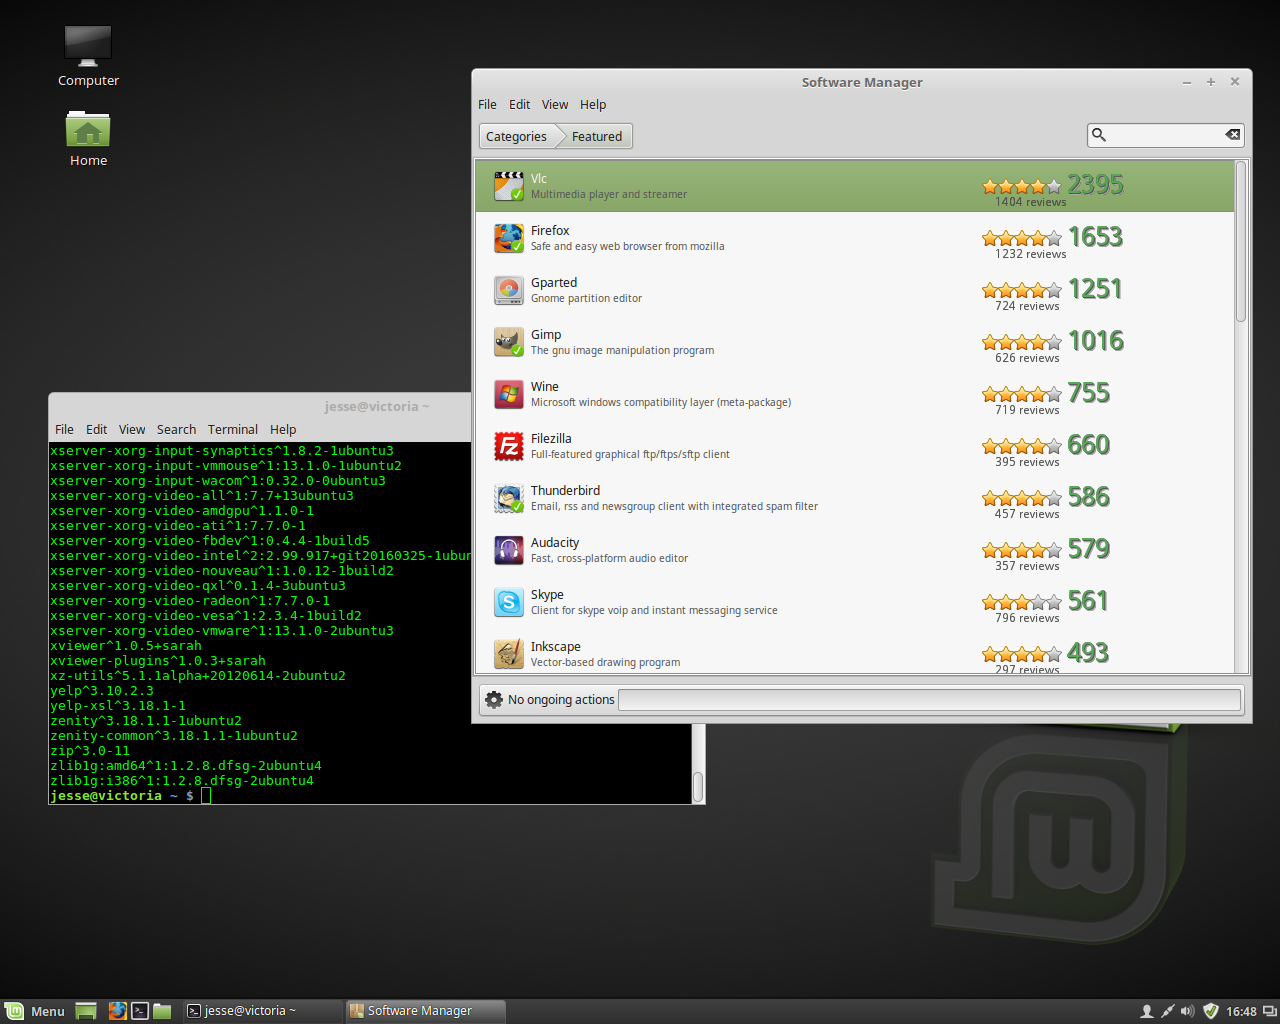Open the Home folder desktop icon

click(x=88, y=129)
